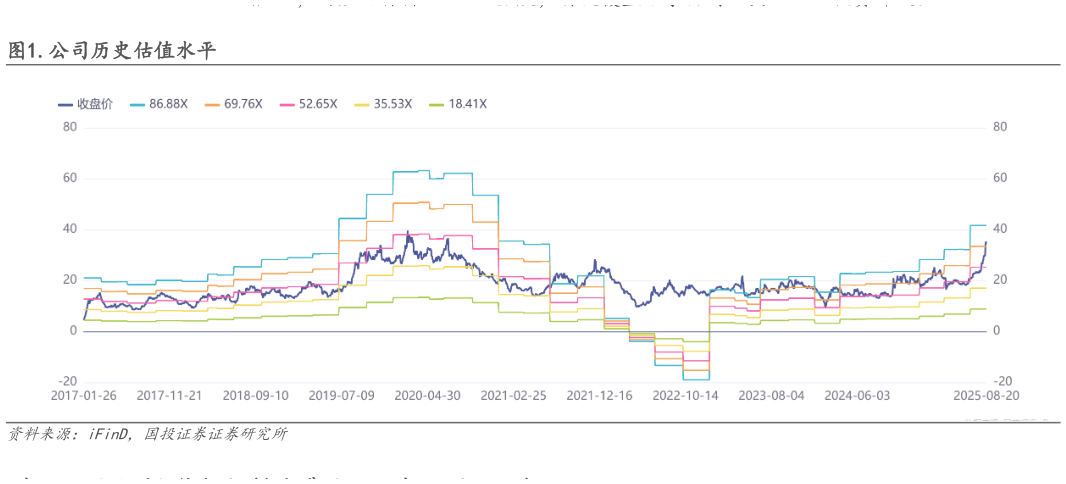Image resolution: width=1066 pixels, height=484 pixels.
Task: Click the 2019-07-09 date tick label
Action: [x=341, y=395]
